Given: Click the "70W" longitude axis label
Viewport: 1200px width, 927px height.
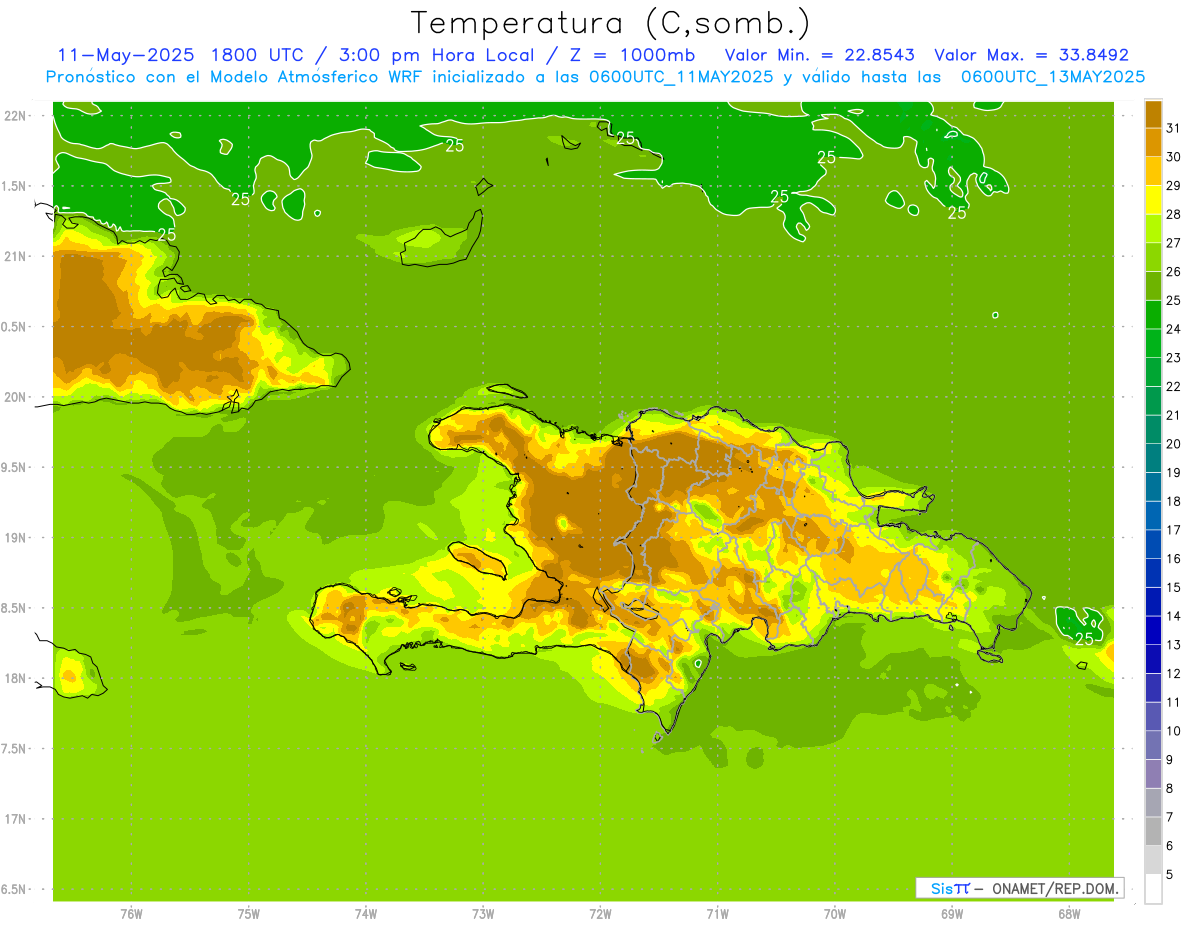Looking at the screenshot, I should pyautogui.click(x=835, y=914).
